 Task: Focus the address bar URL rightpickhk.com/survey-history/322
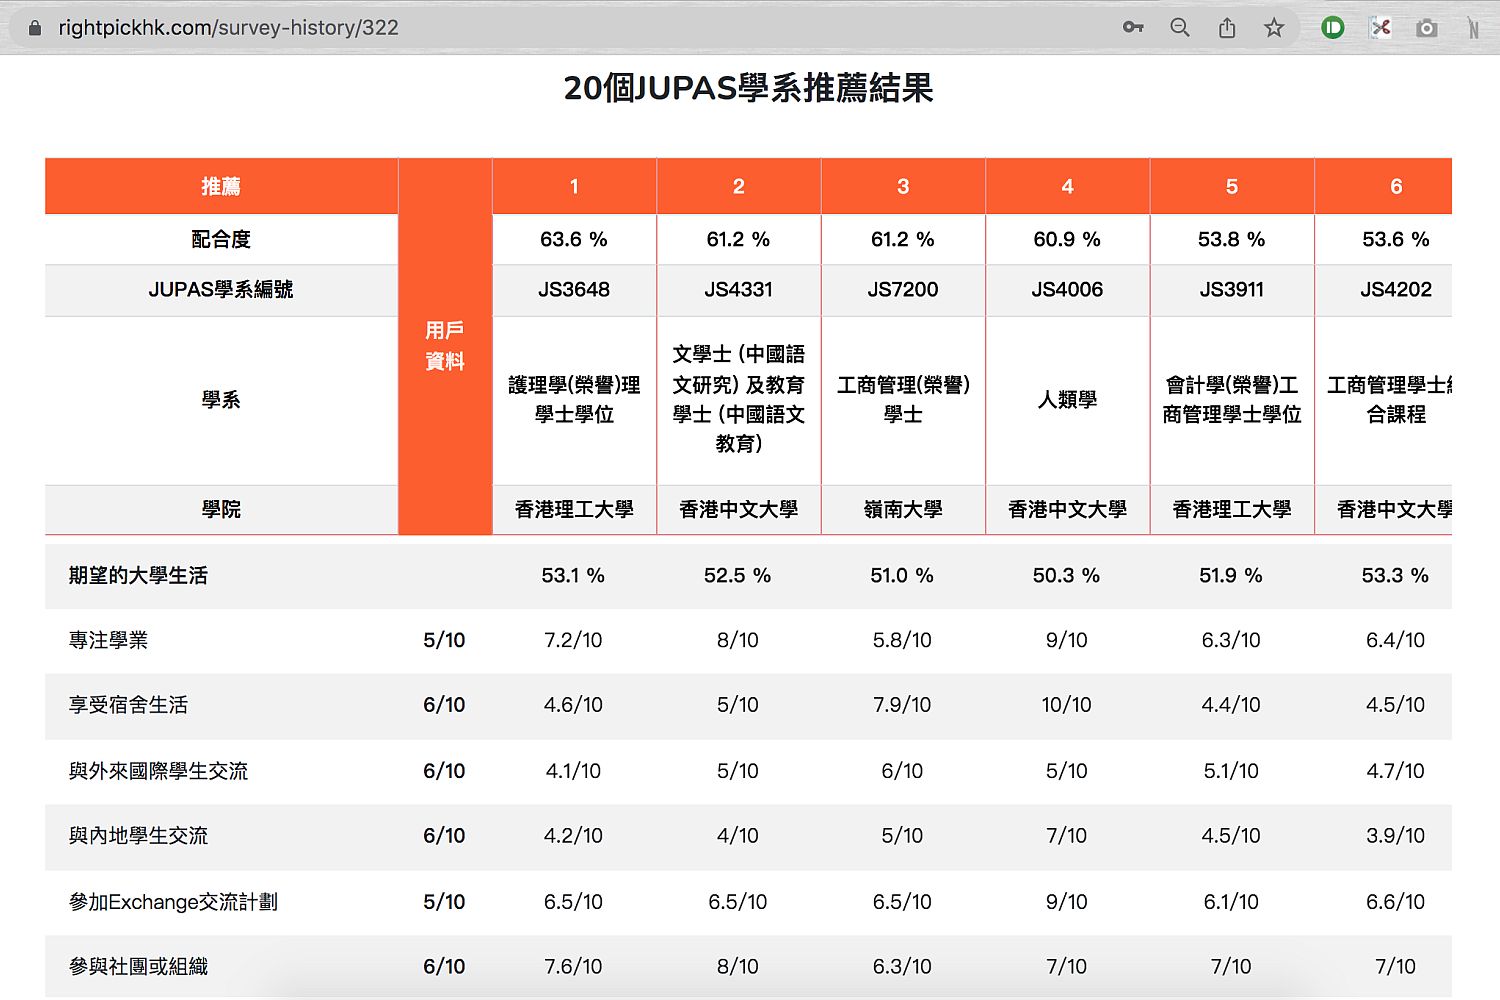[228, 28]
